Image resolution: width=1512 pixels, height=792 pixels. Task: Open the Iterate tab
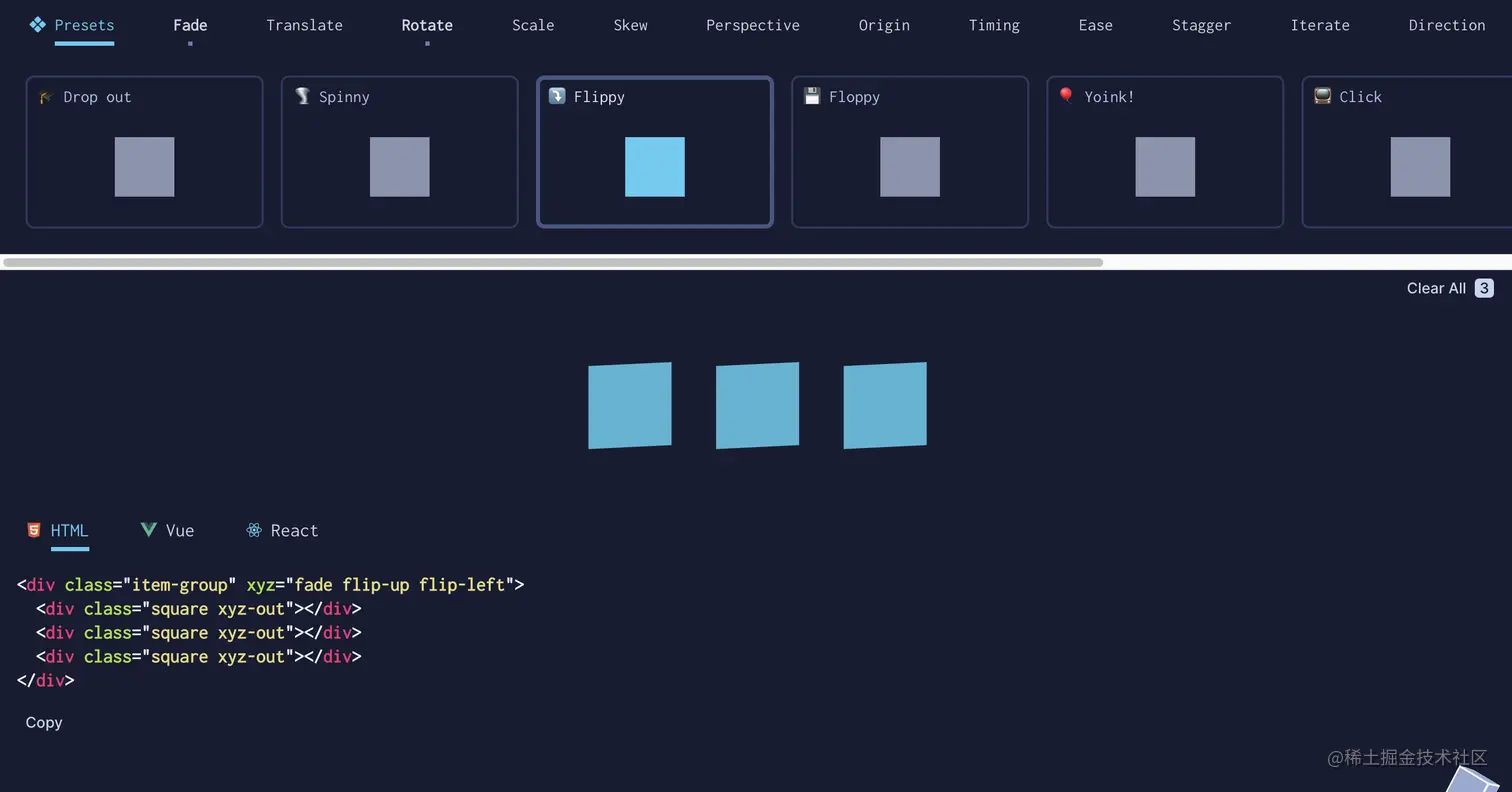(1320, 25)
